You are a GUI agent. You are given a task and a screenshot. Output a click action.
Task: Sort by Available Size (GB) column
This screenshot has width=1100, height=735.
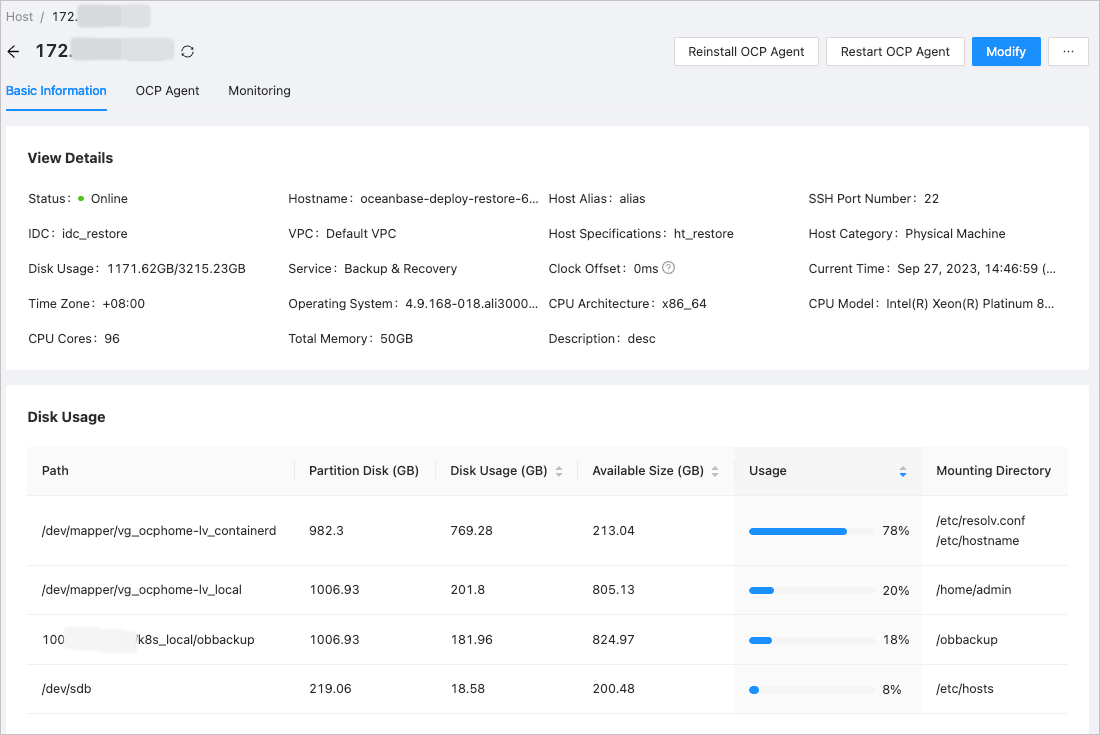coord(715,471)
